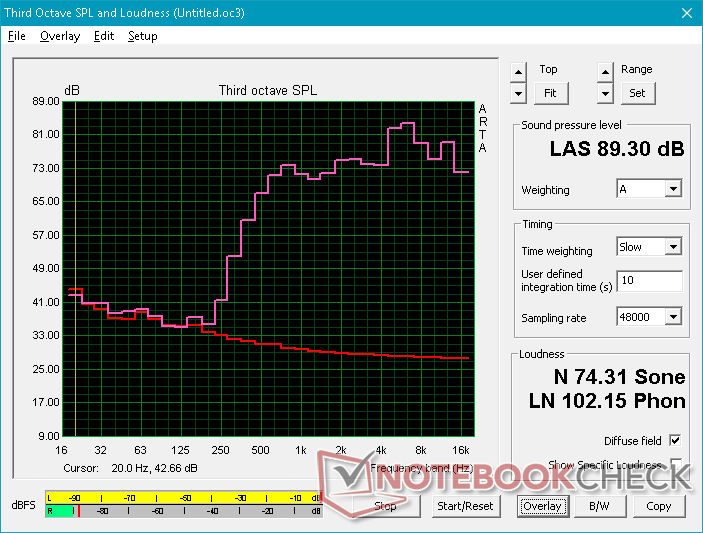Toggle the Diffuse field checkbox
This screenshot has width=703, height=533.
point(675,441)
